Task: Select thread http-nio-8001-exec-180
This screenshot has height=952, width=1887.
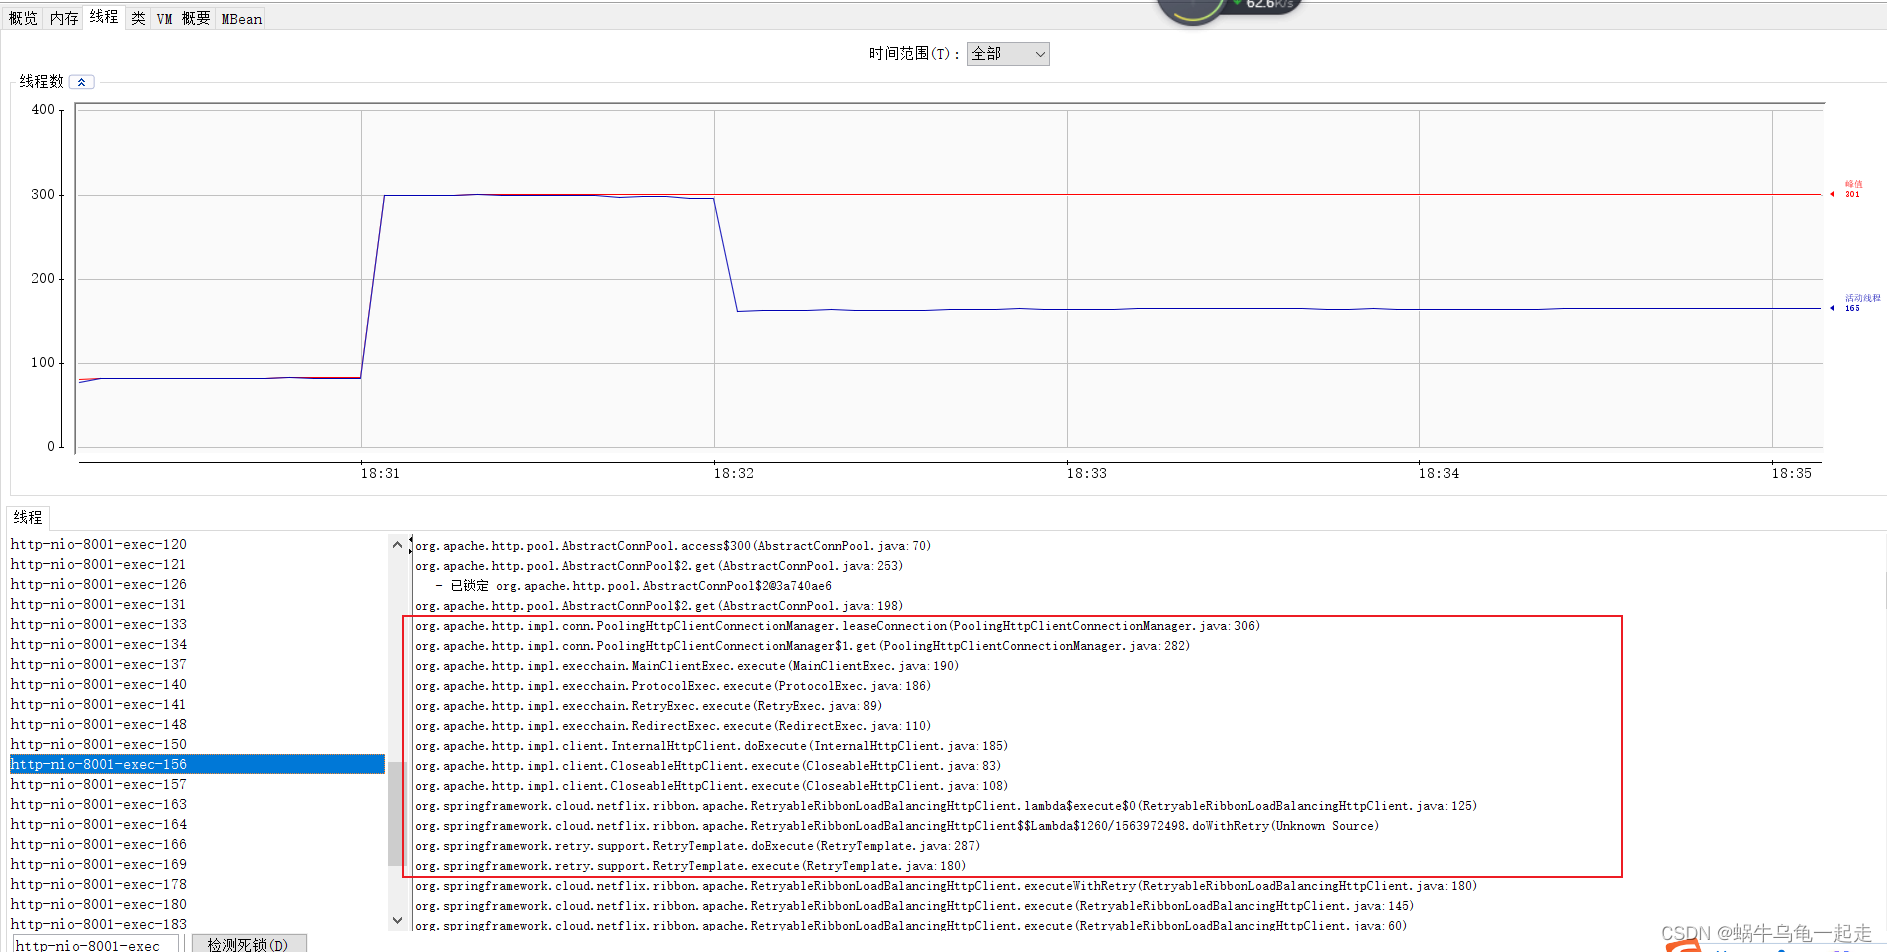Action: [x=197, y=904]
